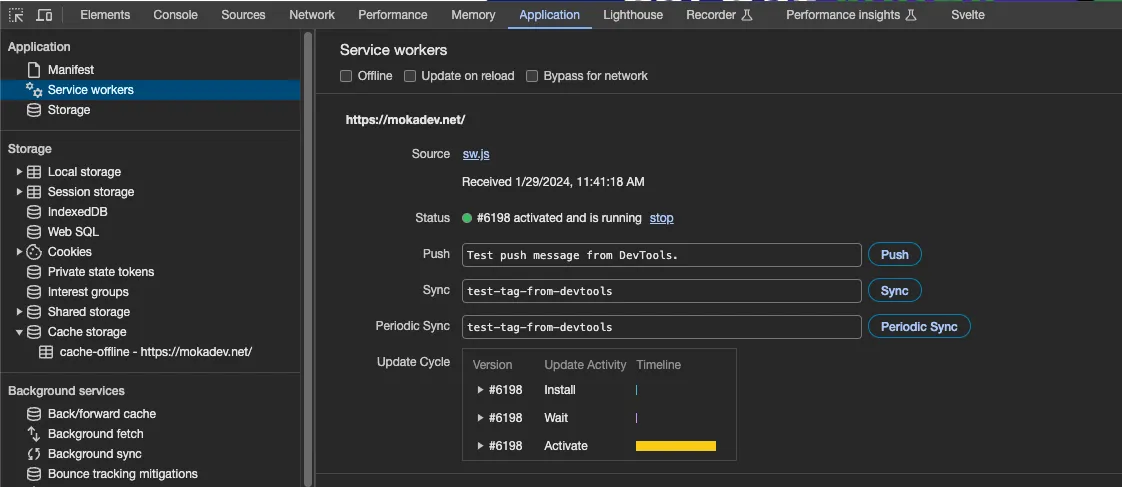Image resolution: width=1122 pixels, height=487 pixels.
Task: Enable the Offline checkbox
Action: [346, 76]
